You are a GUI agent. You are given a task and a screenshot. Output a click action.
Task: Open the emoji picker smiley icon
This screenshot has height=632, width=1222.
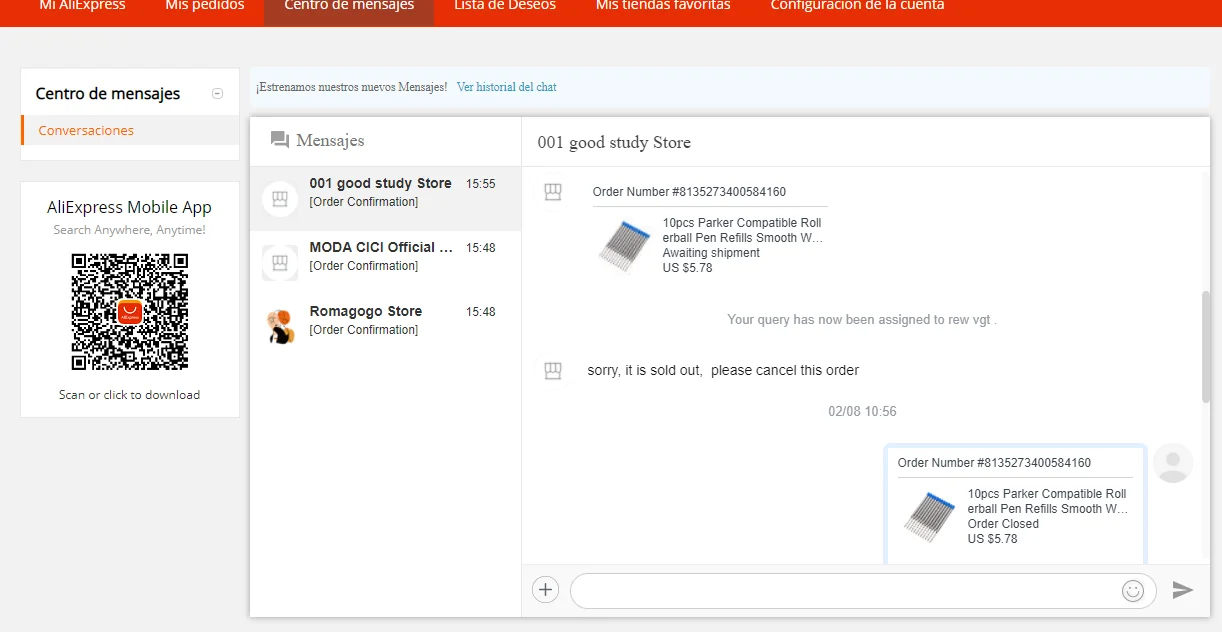tap(1133, 591)
